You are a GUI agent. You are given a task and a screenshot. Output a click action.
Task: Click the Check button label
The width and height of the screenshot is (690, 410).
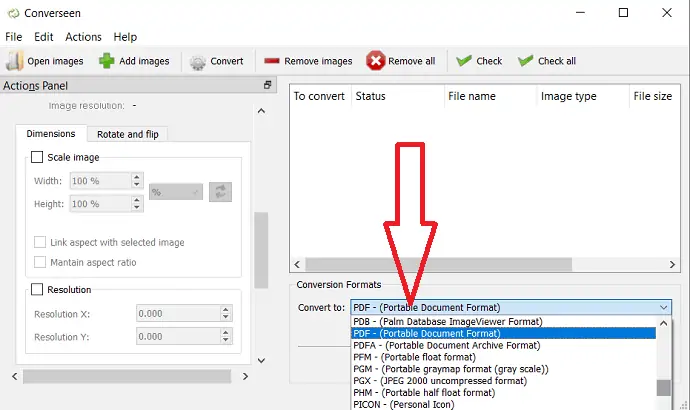[489, 61]
